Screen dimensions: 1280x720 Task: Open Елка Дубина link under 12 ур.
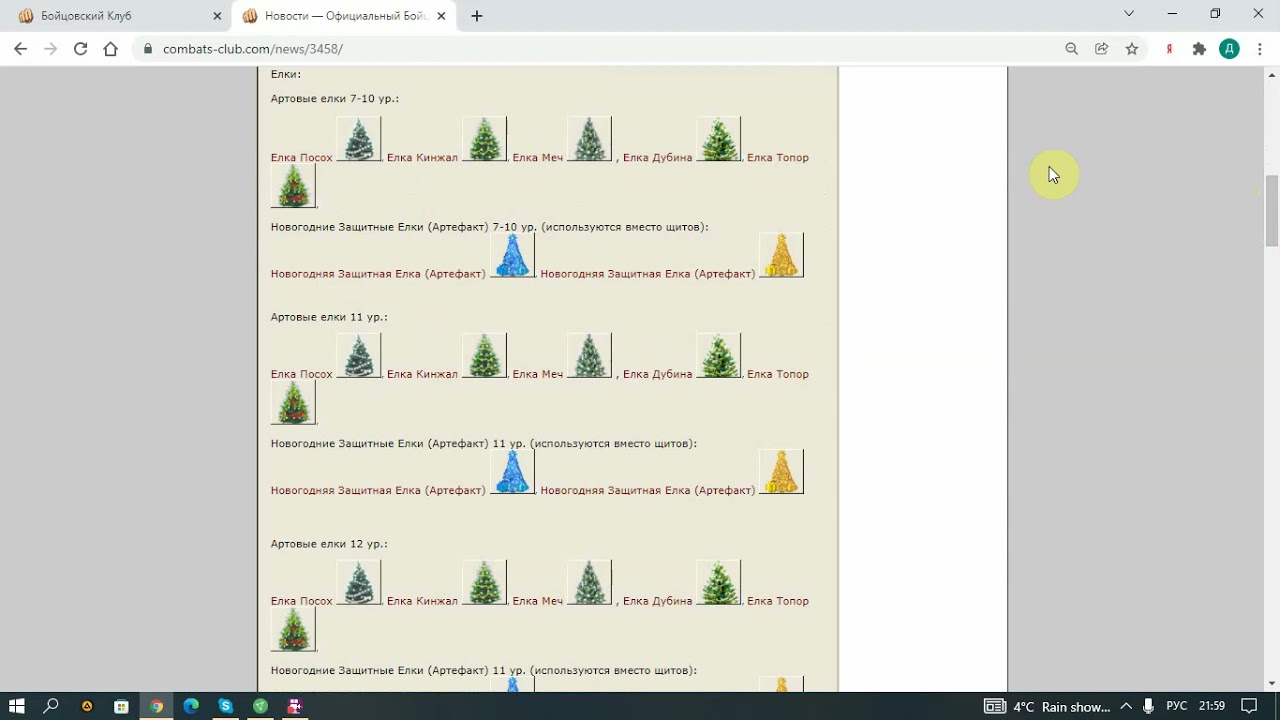657,601
